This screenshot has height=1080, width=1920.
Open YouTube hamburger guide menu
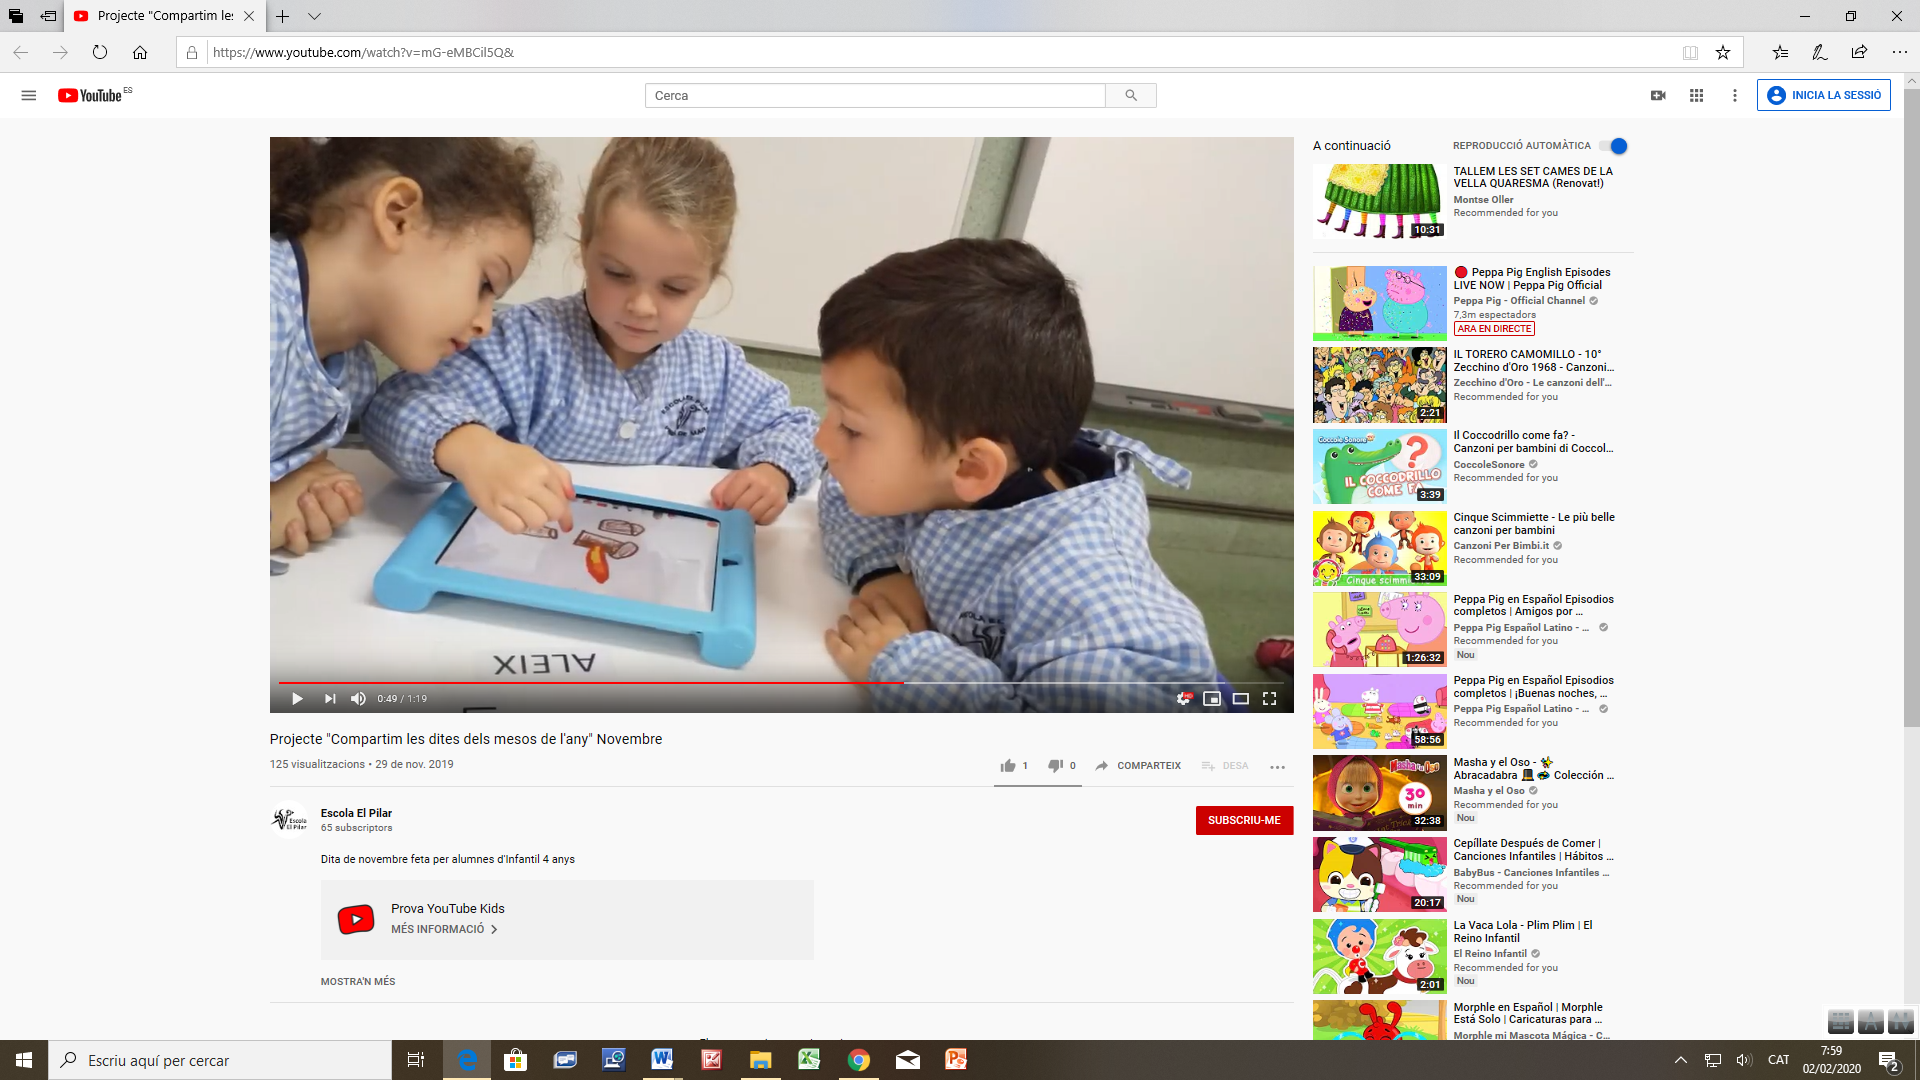(x=28, y=95)
